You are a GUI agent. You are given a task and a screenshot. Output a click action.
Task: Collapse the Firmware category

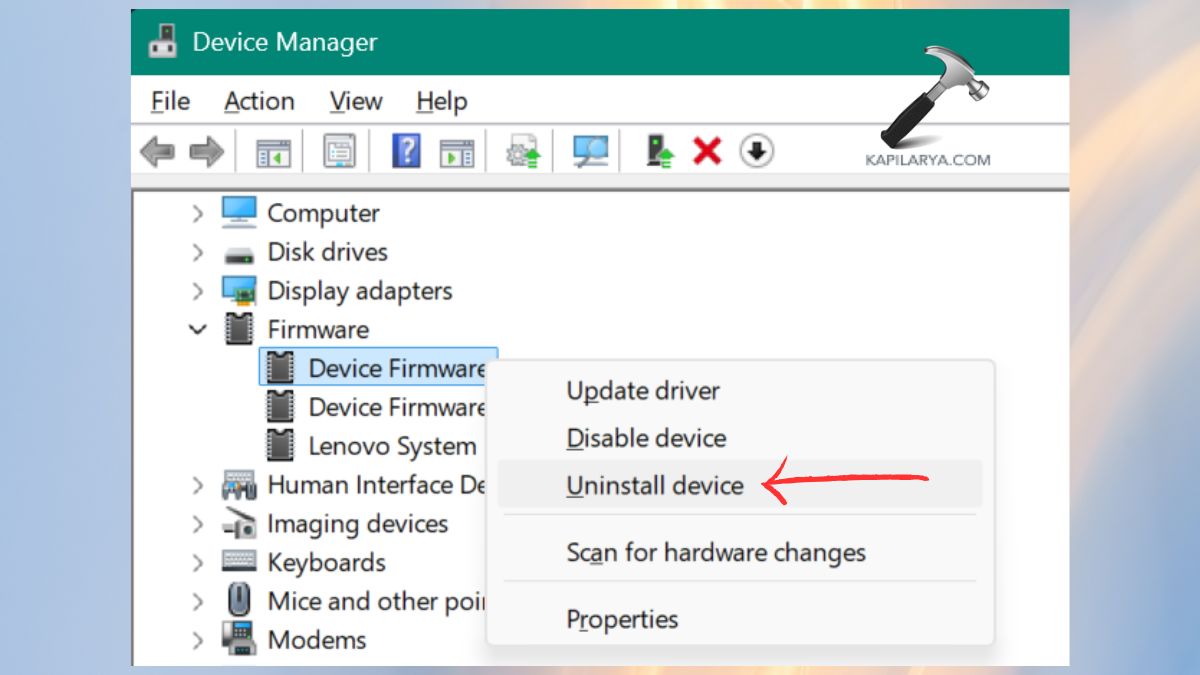pyautogui.click(x=197, y=329)
